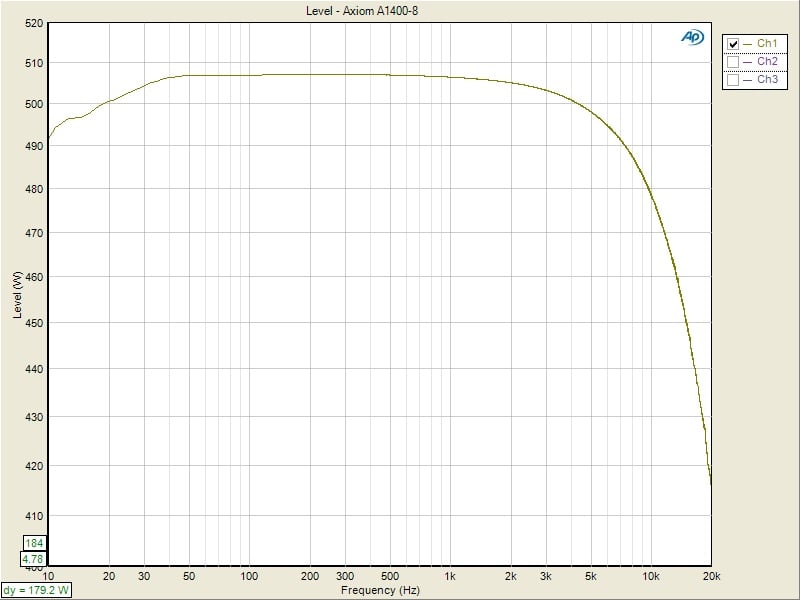Click the 20k tick on frequency axis
Viewport: 800px width, 600px height.
pos(711,577)
